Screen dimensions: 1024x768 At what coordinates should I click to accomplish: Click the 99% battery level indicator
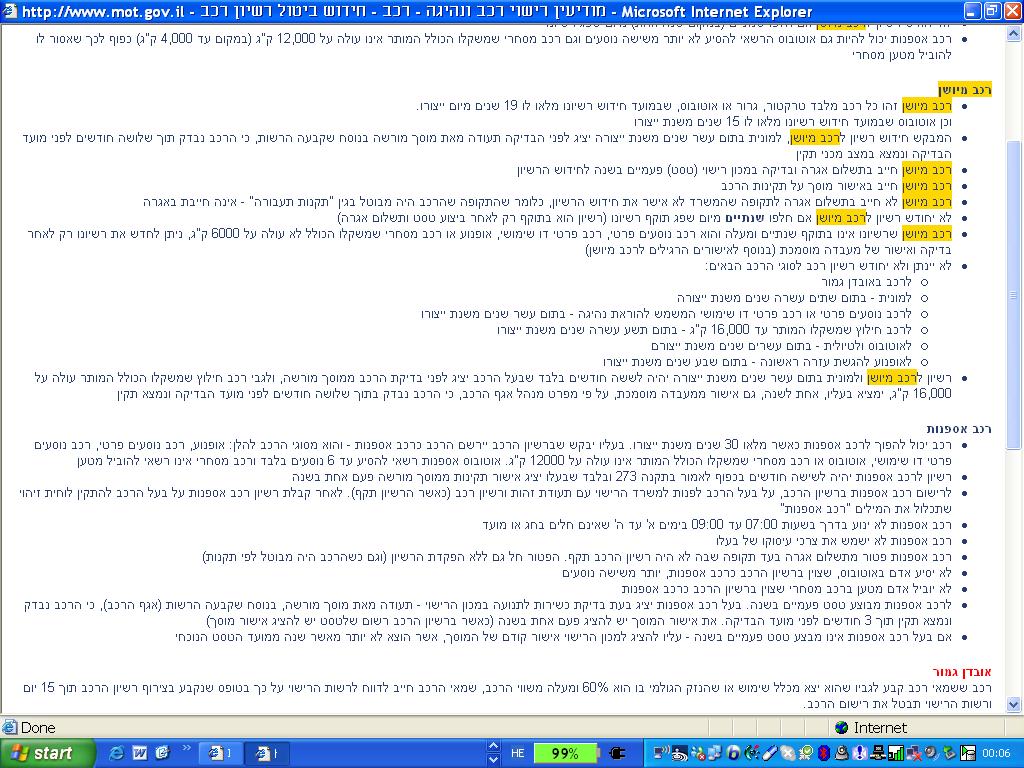tap(565, 753)
